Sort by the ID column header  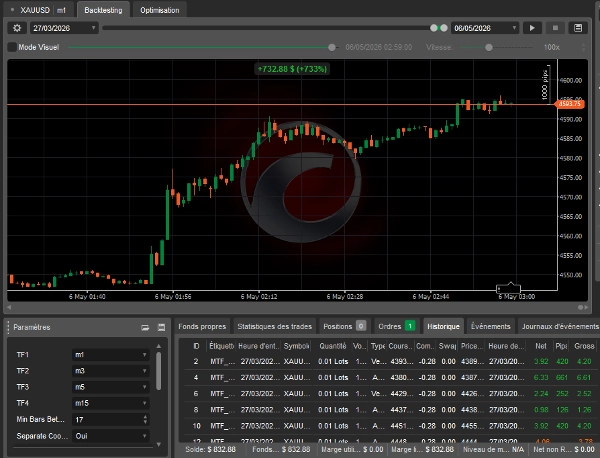pyautogui.click(x=196, y=346)
